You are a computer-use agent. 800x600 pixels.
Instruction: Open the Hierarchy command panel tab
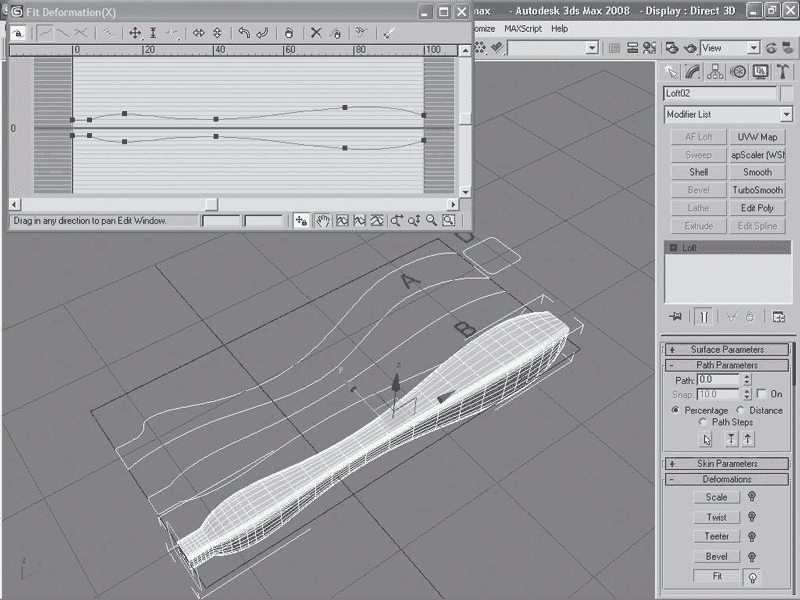(715, 72)
